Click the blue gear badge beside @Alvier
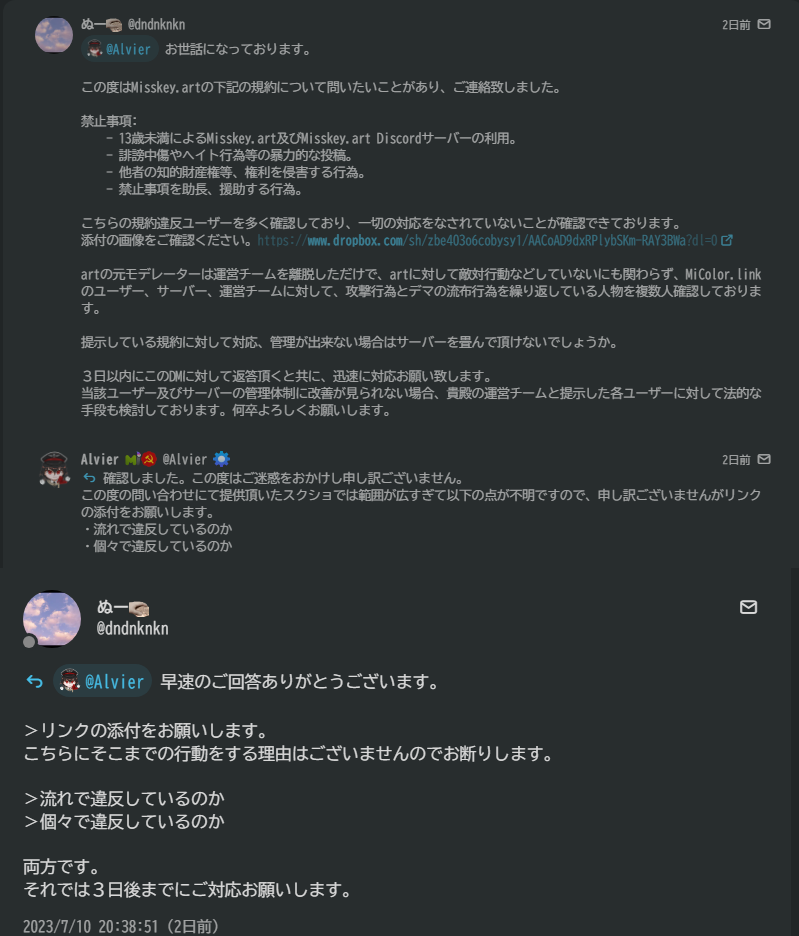 [x=222, y=459]
